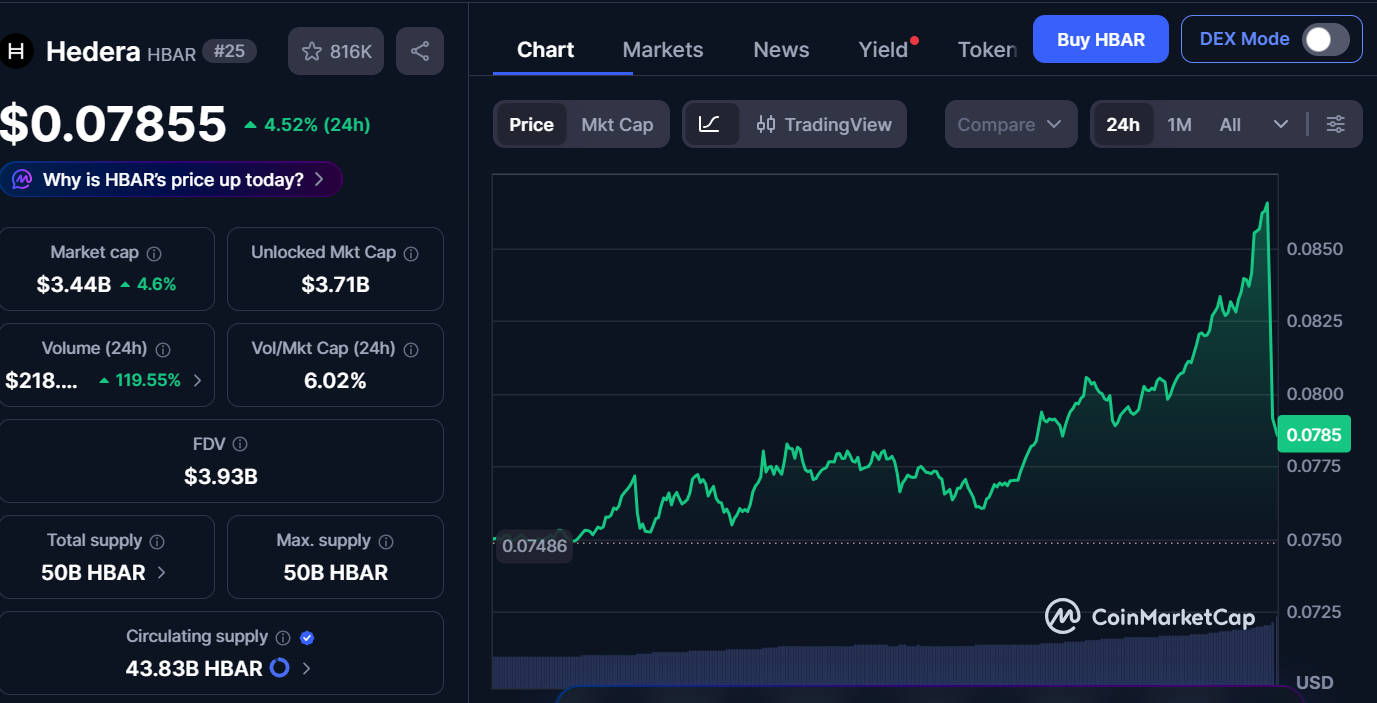
Task: Click the share icon button
Action: click(420, 51)
